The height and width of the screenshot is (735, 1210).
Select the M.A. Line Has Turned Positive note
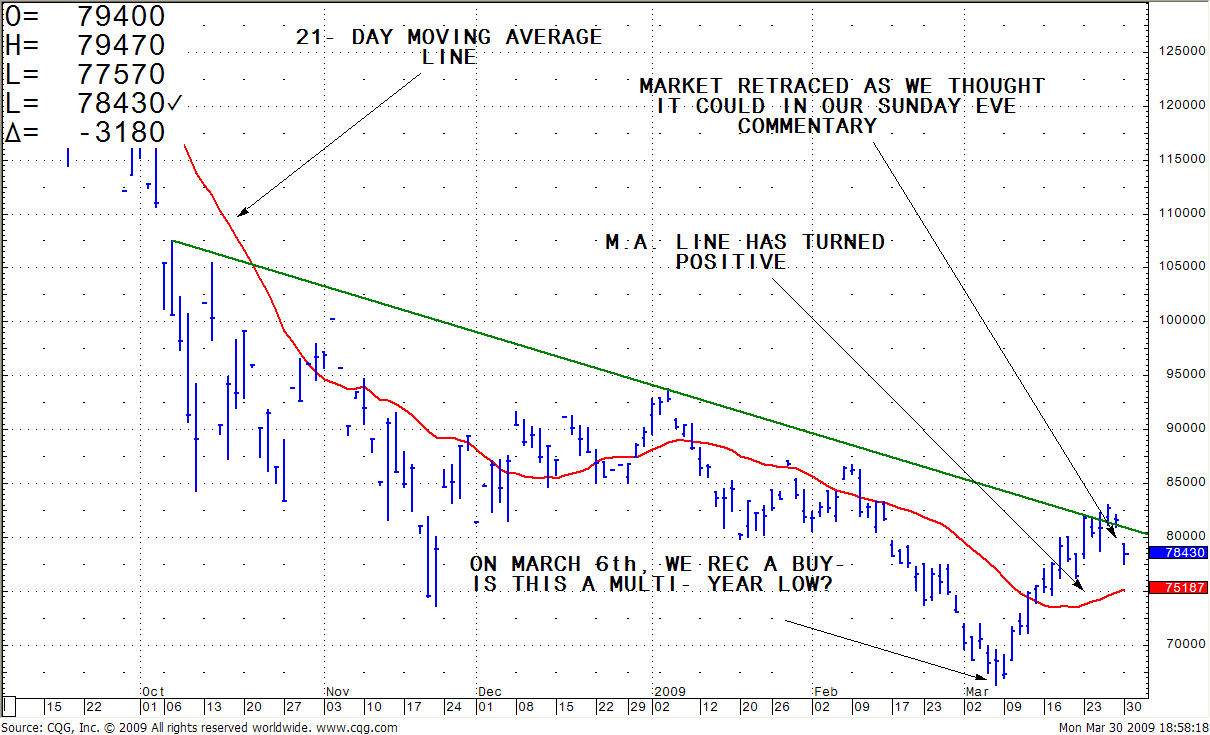[744, 251]
